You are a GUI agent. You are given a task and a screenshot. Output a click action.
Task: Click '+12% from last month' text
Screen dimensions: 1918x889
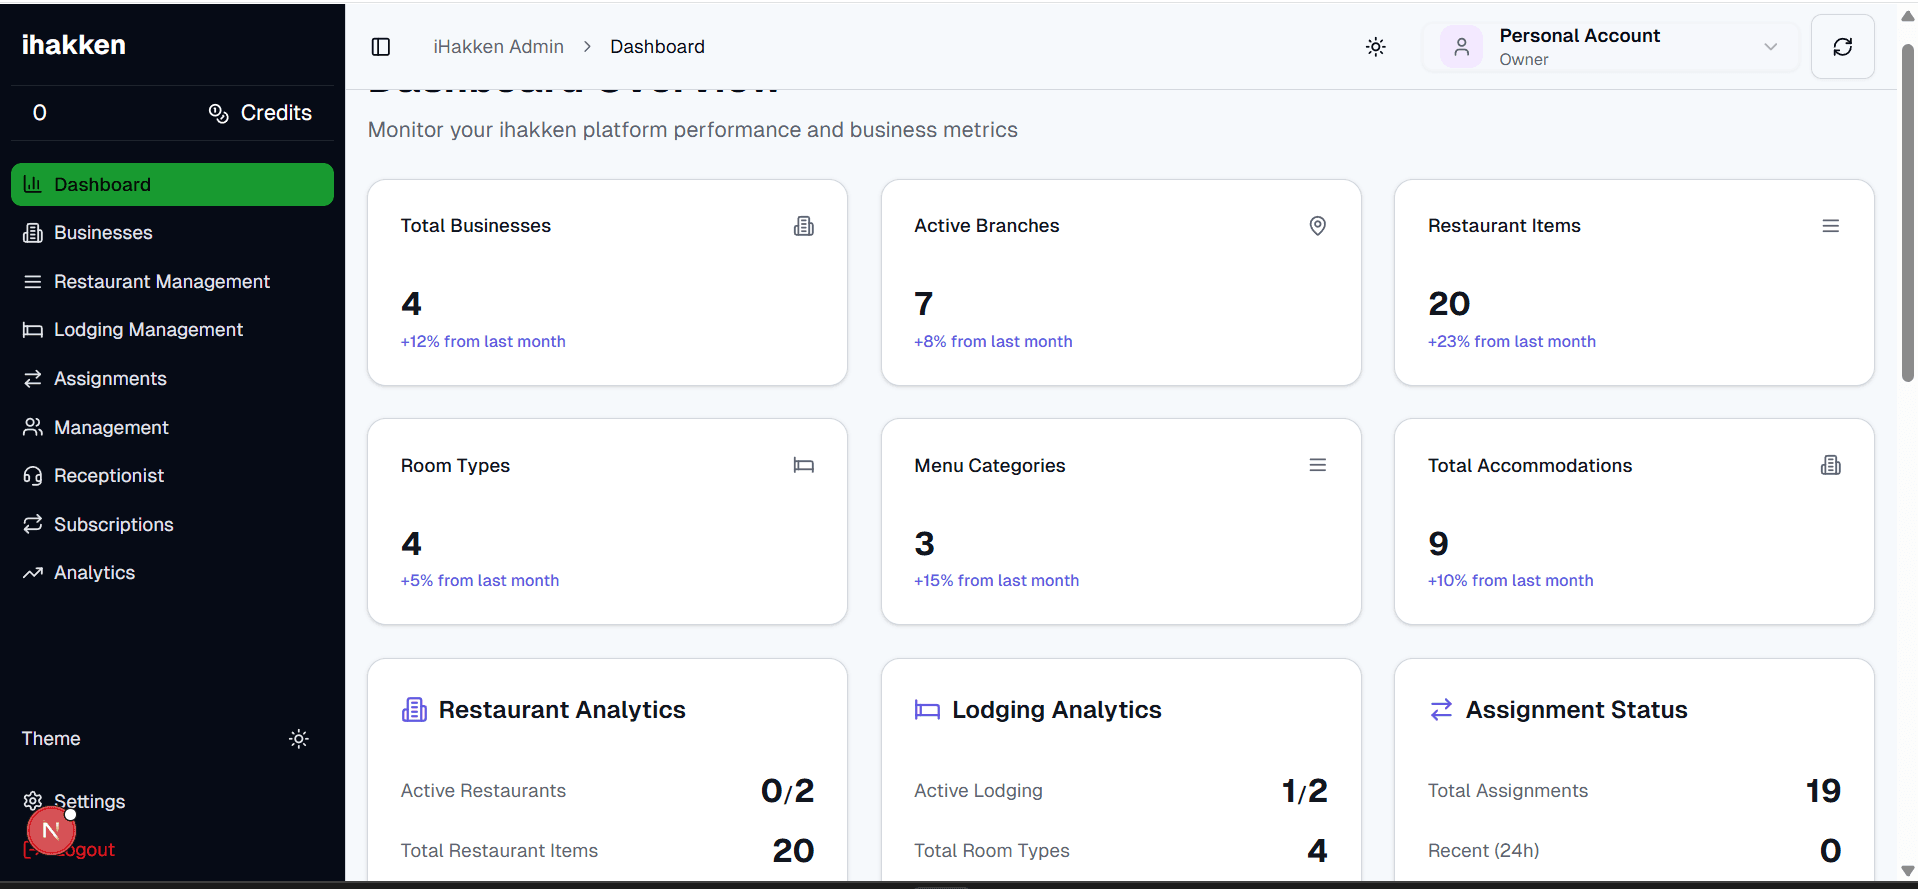483,342
